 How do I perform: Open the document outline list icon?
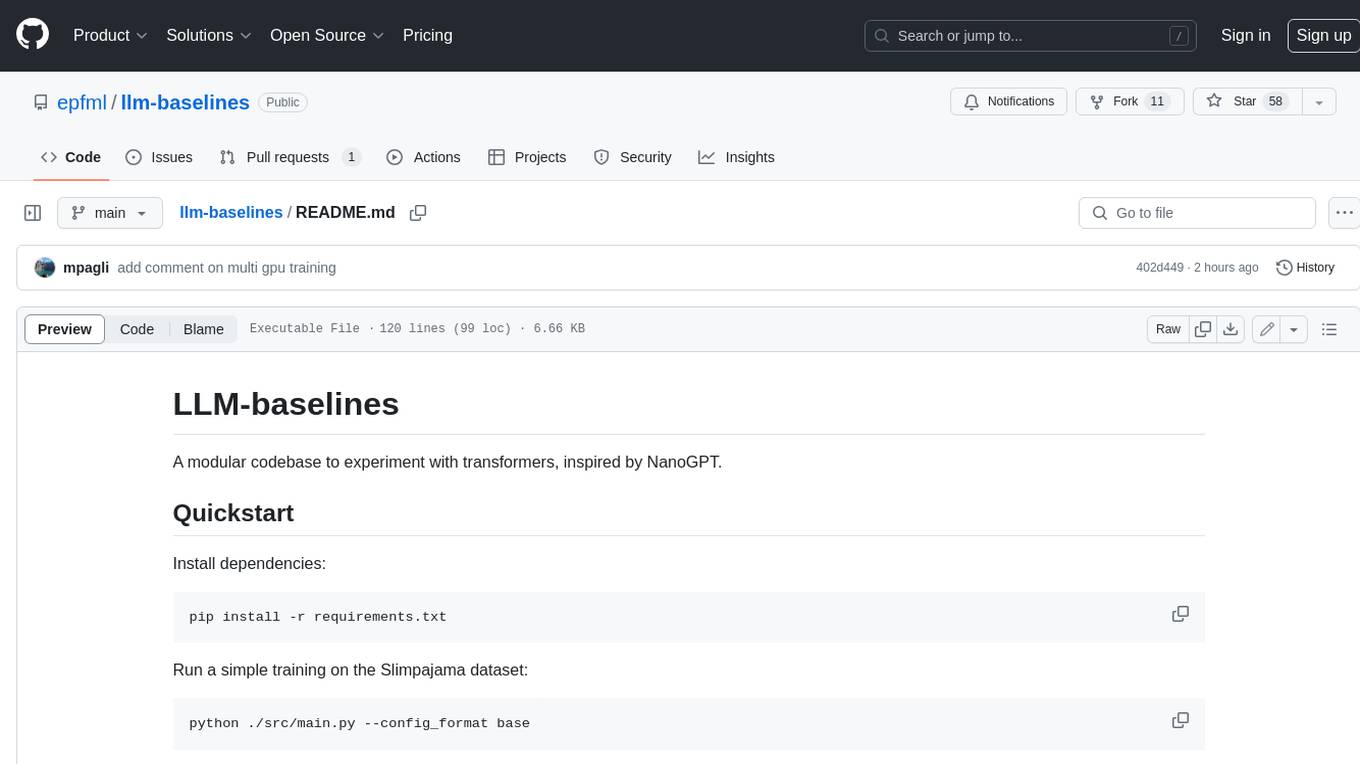click(x=1329, y=329)
